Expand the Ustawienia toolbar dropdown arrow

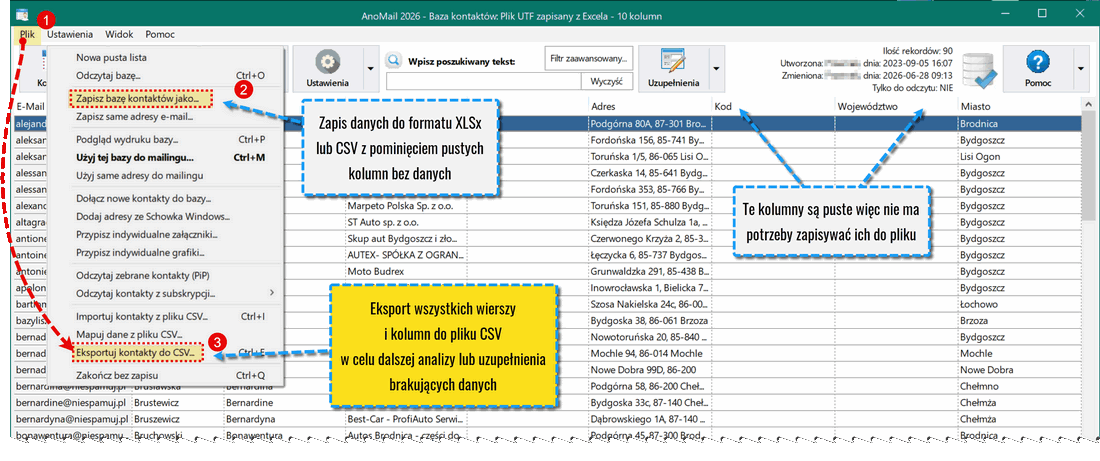coord(370,69)
